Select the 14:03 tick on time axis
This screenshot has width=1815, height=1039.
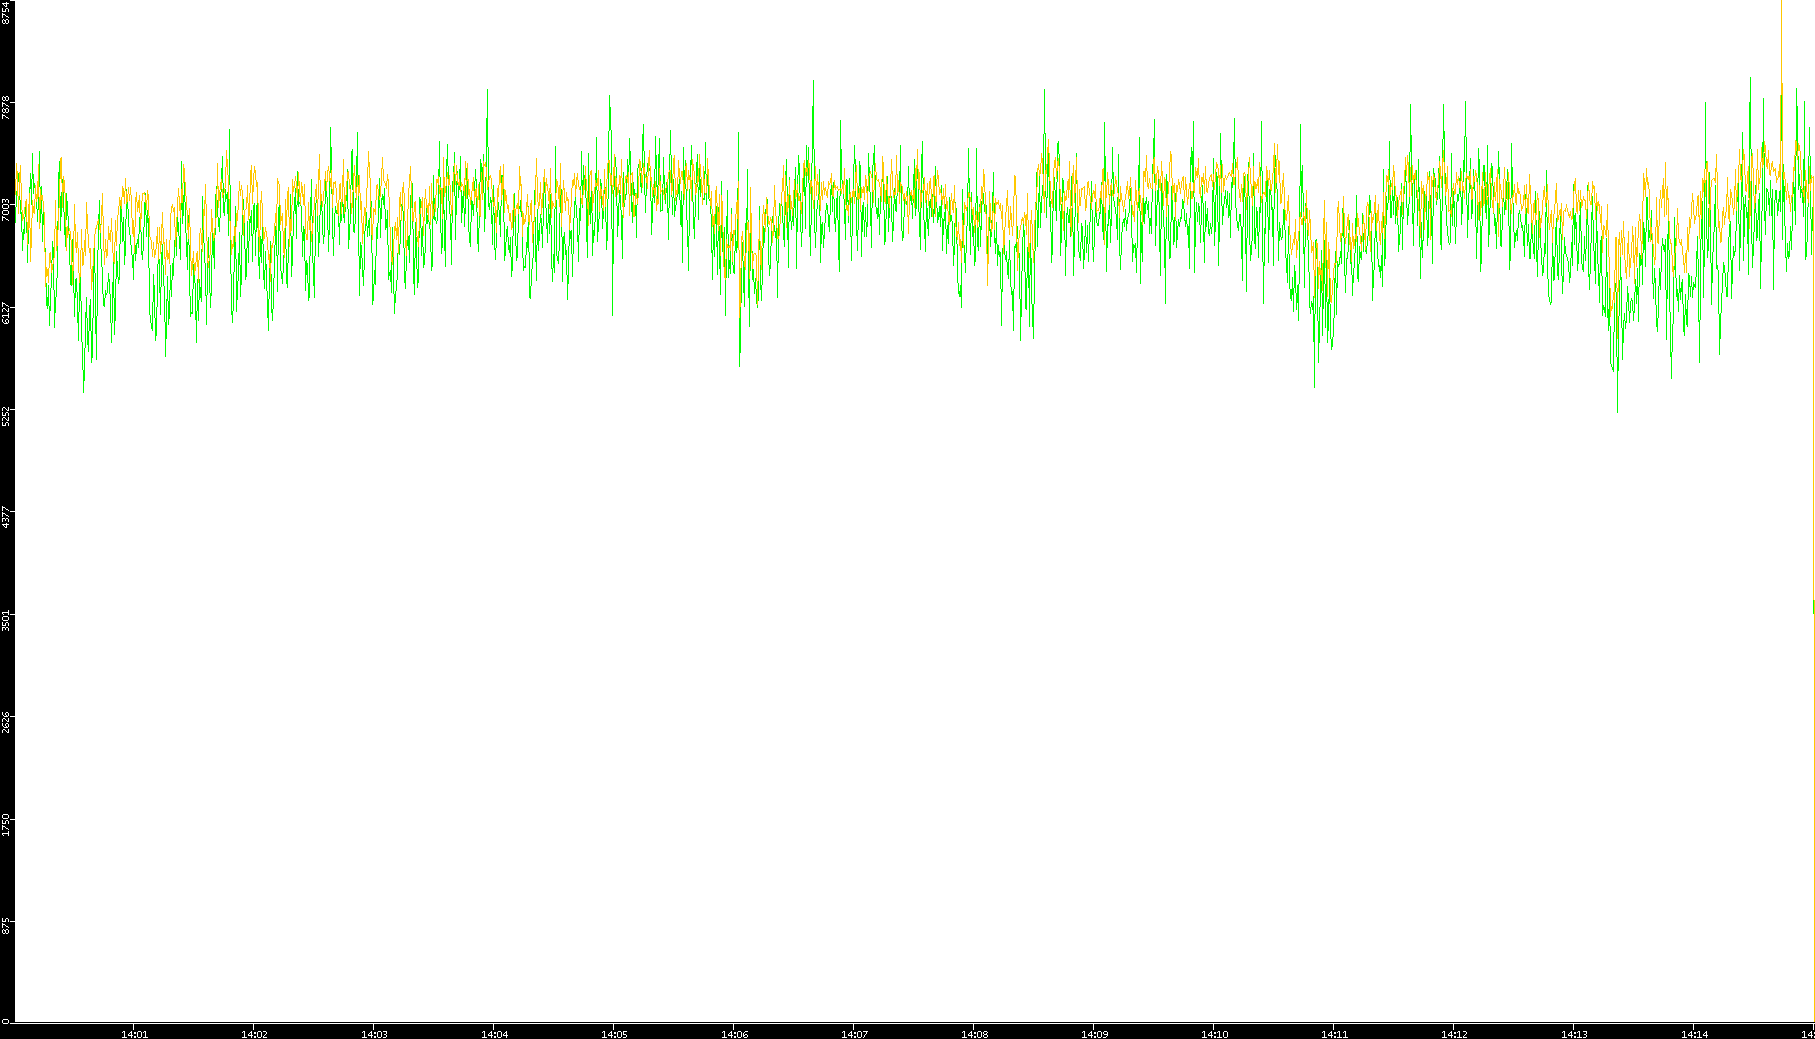coord(374,1034)
